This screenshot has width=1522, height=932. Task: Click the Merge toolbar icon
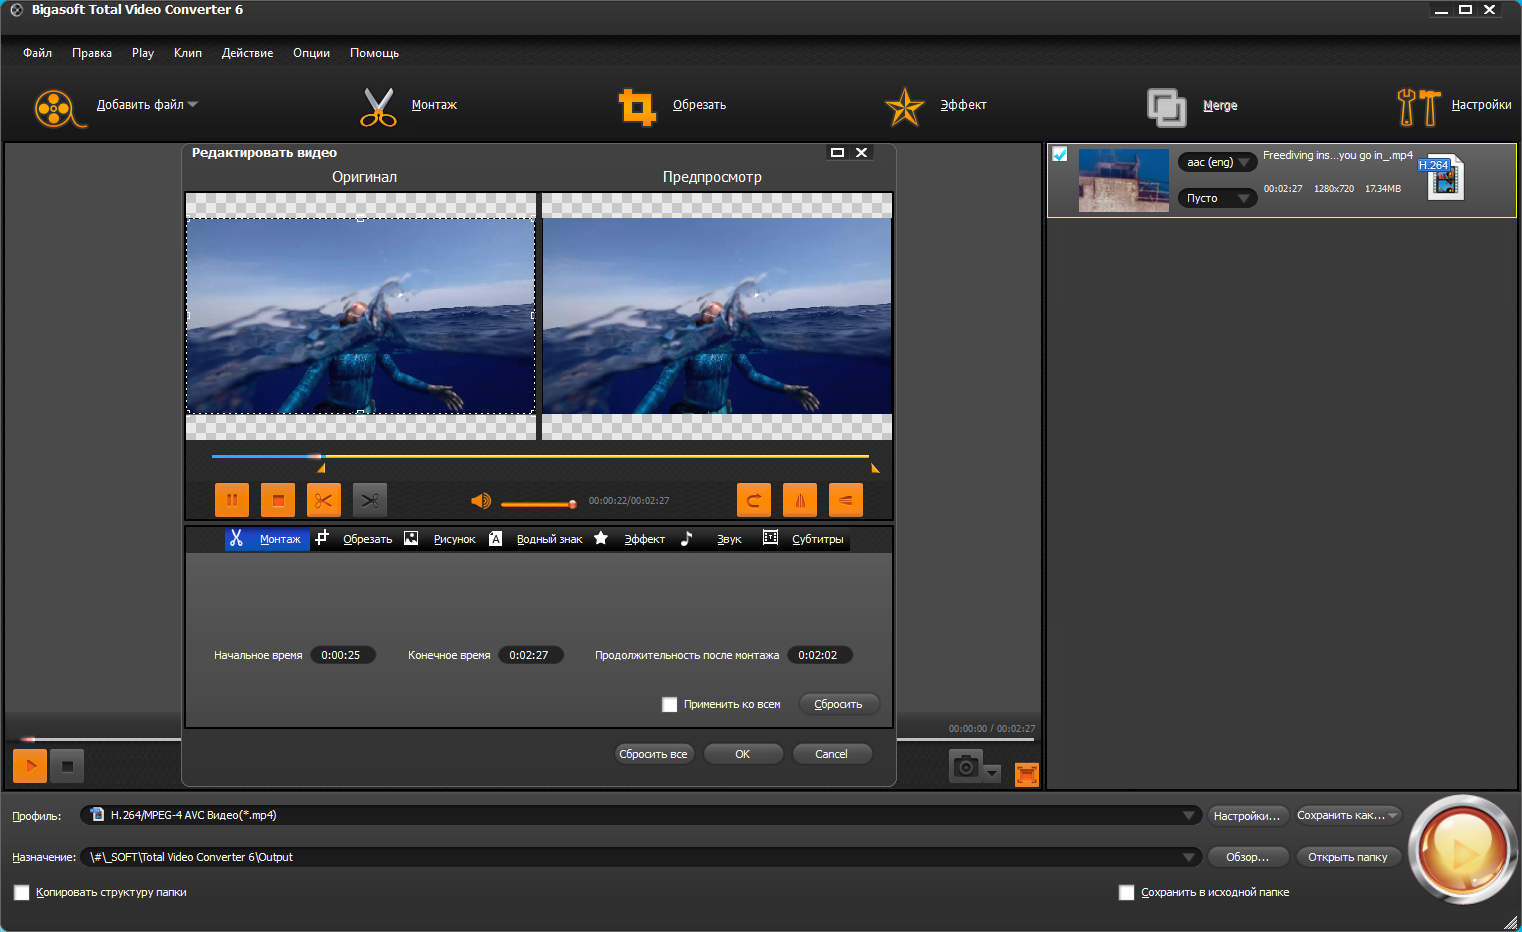(x=1166, y=107)
